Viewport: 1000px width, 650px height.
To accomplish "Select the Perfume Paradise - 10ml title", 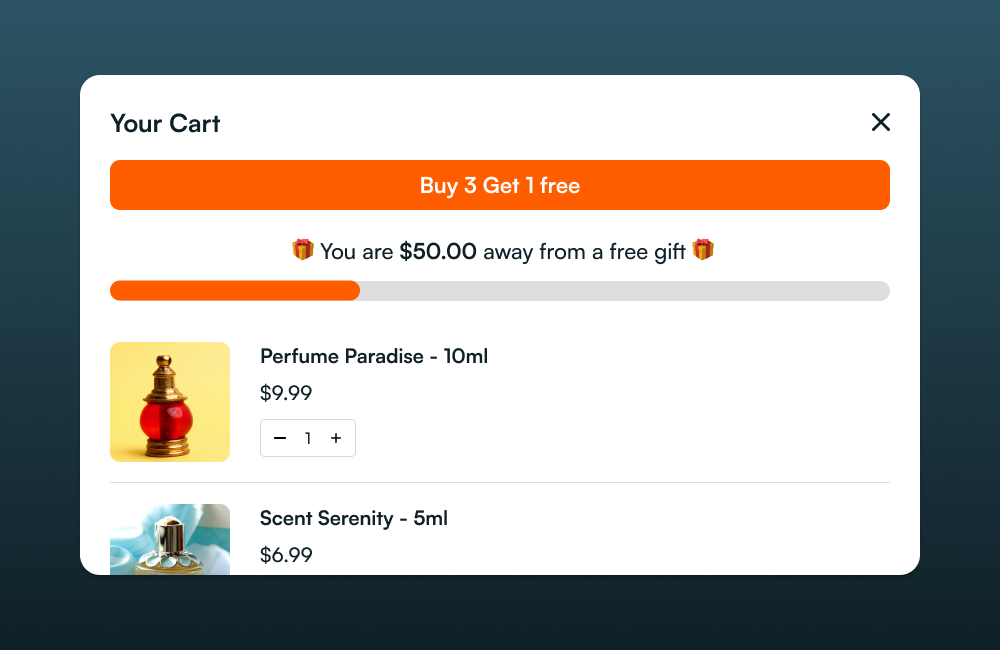I will coord(374,356).
